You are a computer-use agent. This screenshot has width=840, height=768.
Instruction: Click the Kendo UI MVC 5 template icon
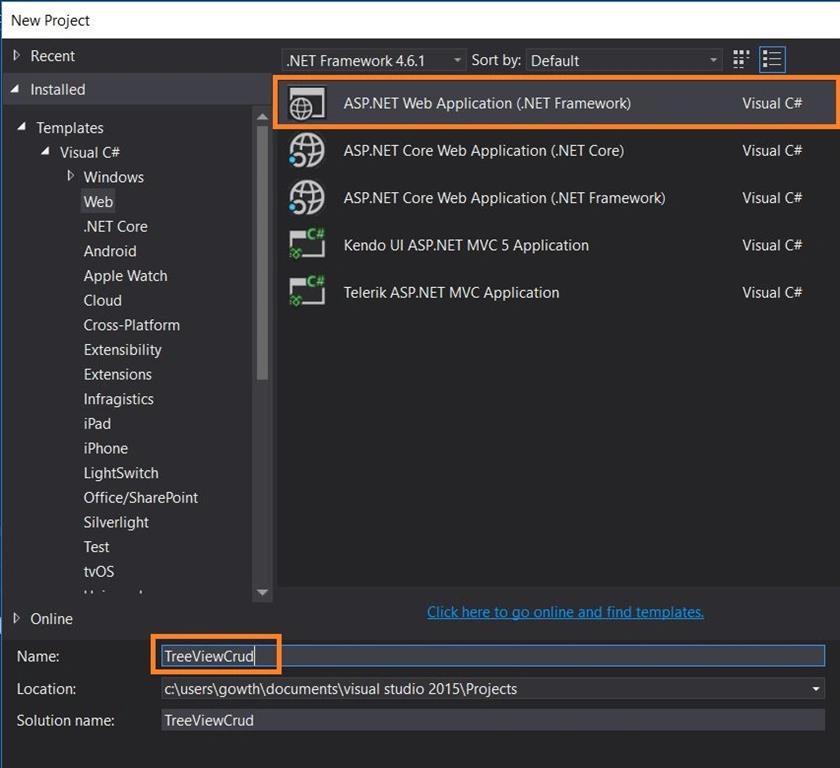tap(307, 244)
